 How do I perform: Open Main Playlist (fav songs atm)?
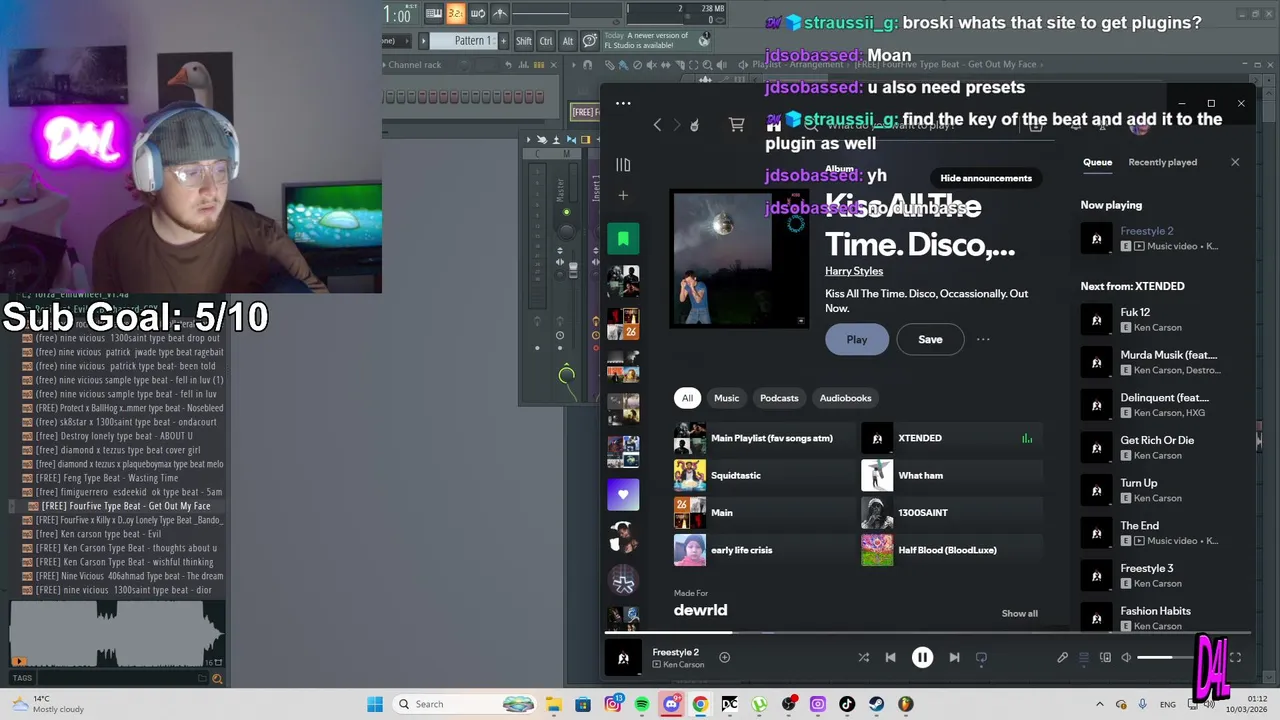pyautogui.click(x=763, y=438)
